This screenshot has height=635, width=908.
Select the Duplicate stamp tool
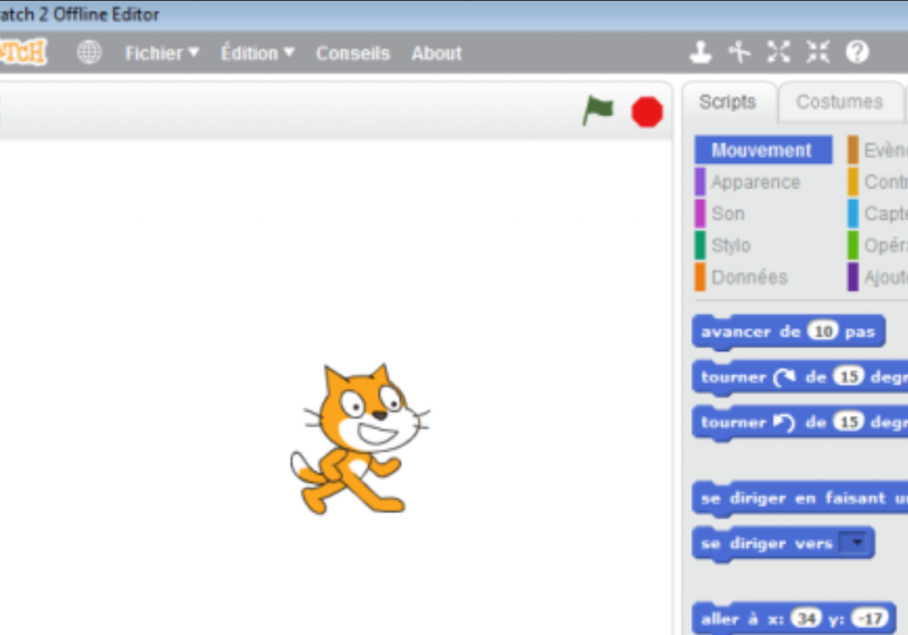click(700, 52)
